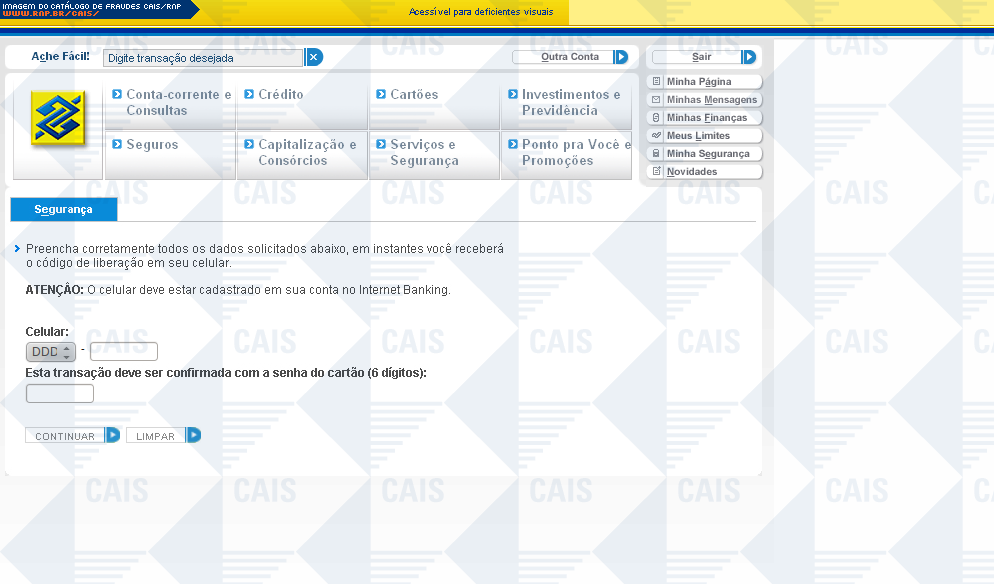Focus the Ache Fácil transaction search field

pos(203,58)
